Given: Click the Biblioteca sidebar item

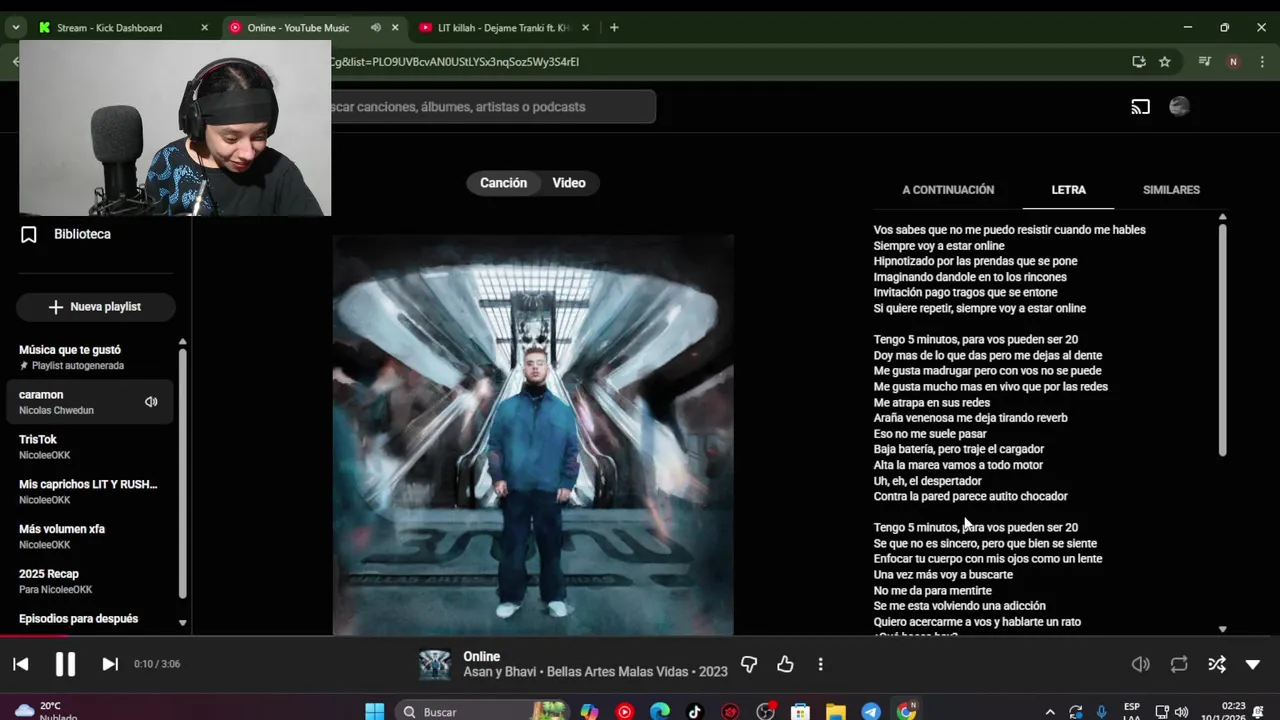Looking at the screenshot, I should pyautogui.click(x=82, y=234).
